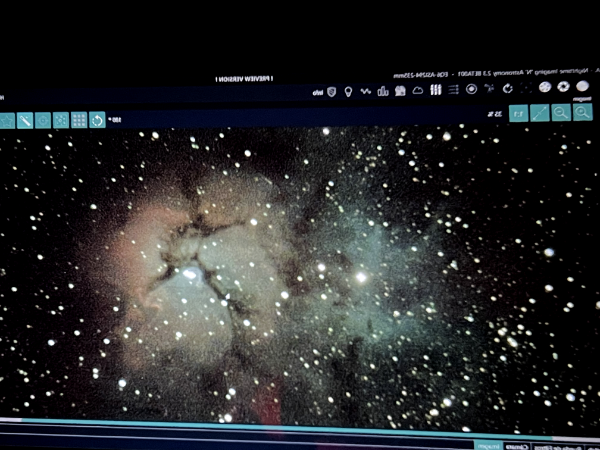Show the Camera panel aperture icon
This screenshot has height=450, width=600.
click(x=563, y=87)
